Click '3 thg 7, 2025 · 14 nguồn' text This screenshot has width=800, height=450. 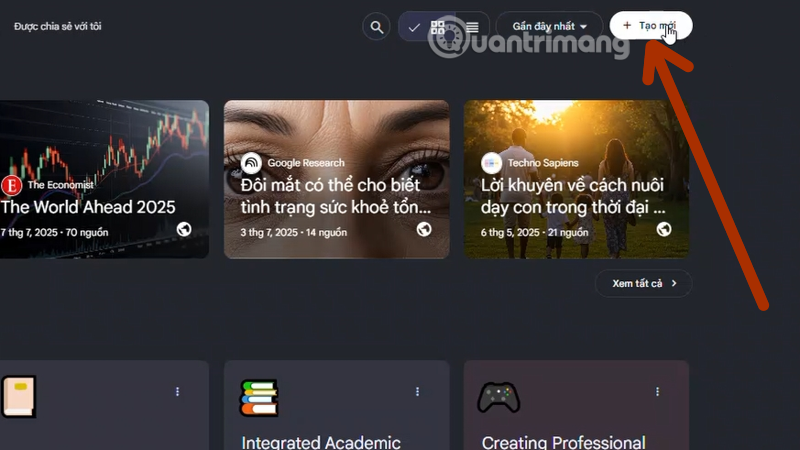coord(293,233)
